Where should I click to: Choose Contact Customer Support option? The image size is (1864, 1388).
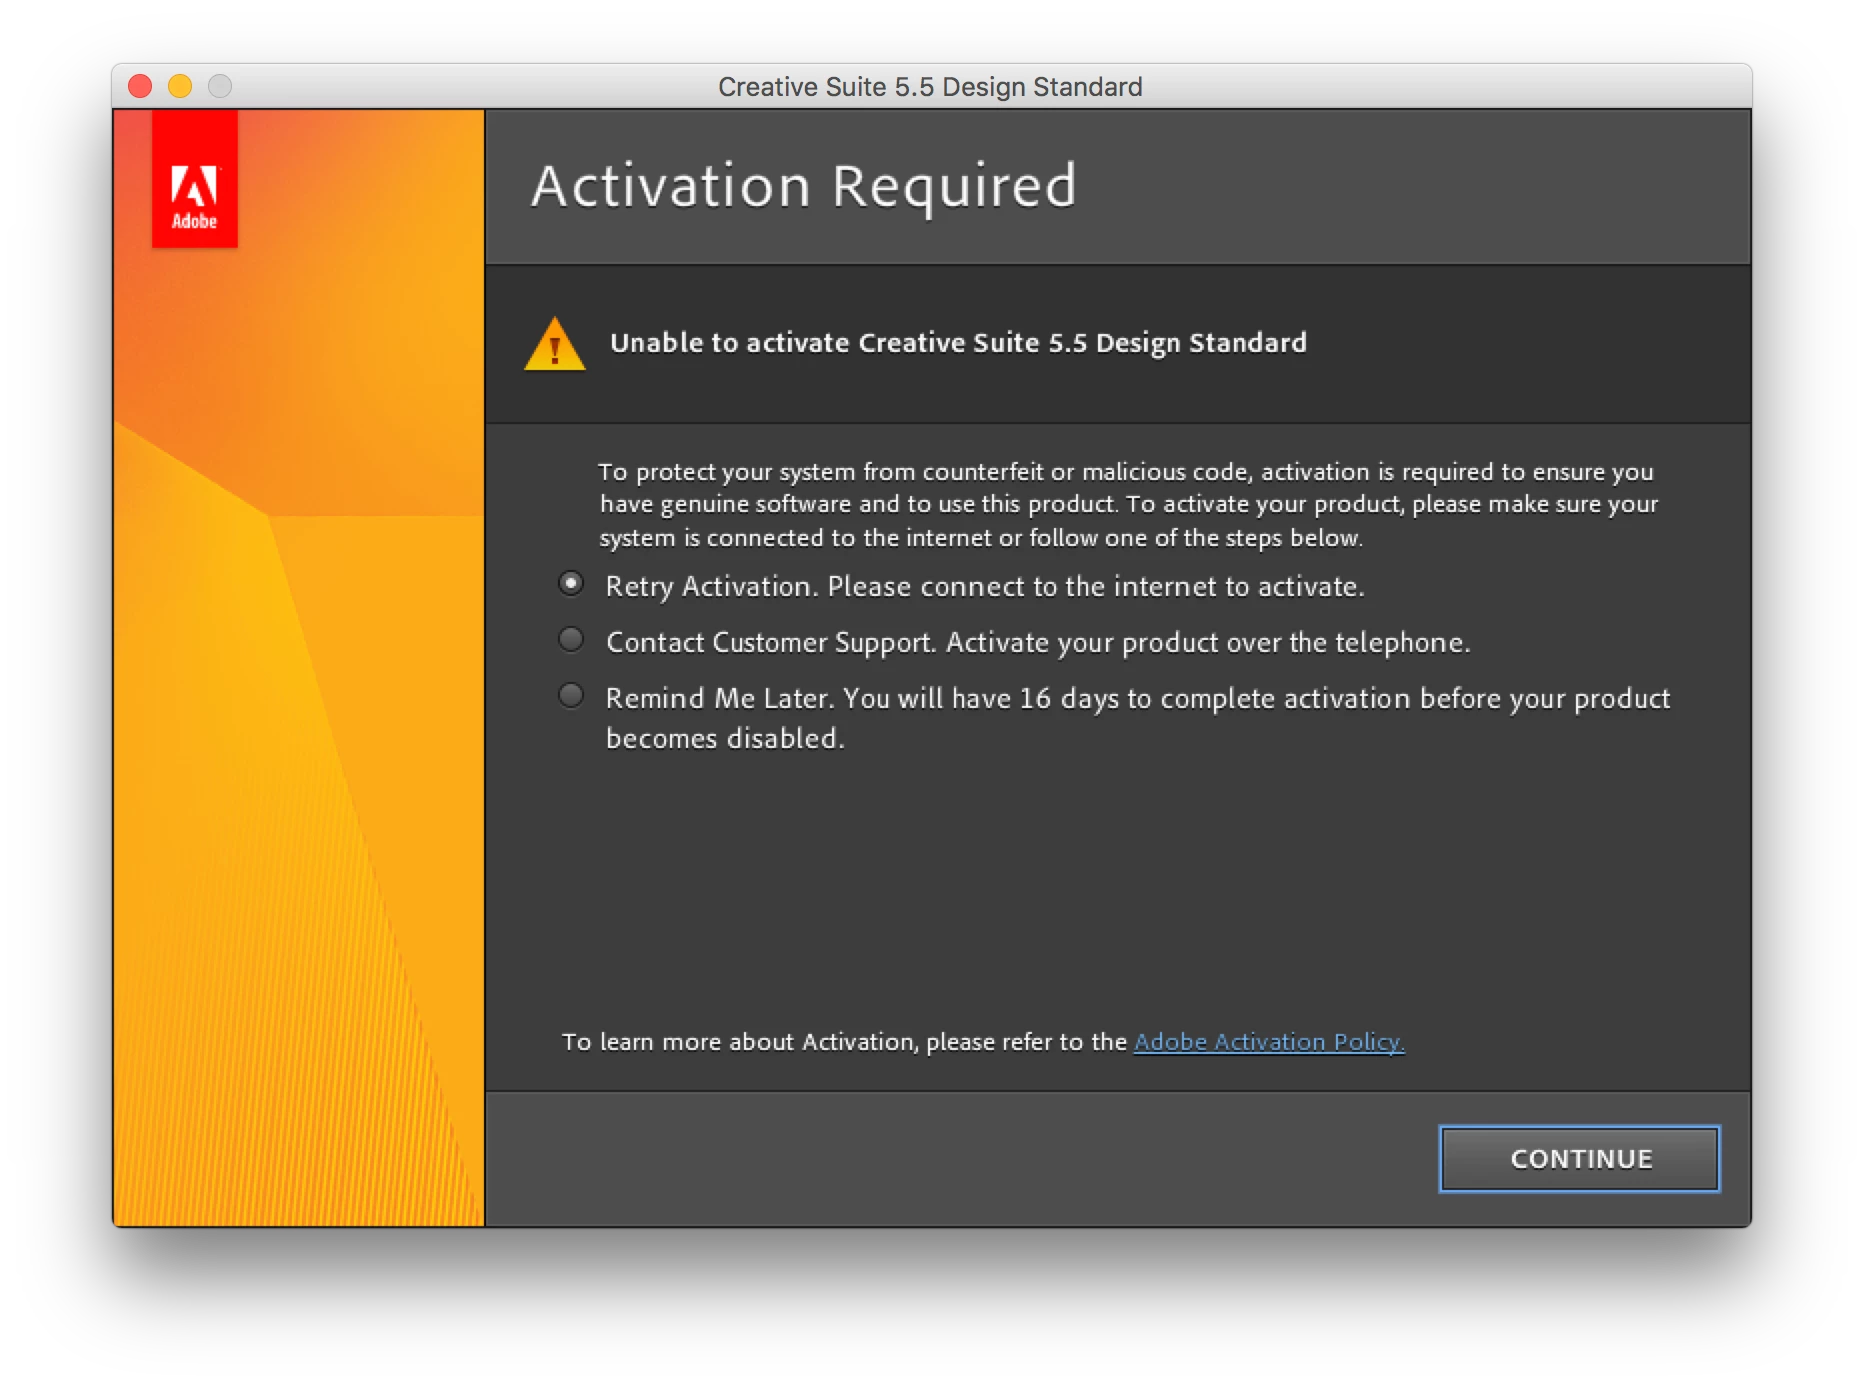[x=571, y=639]
